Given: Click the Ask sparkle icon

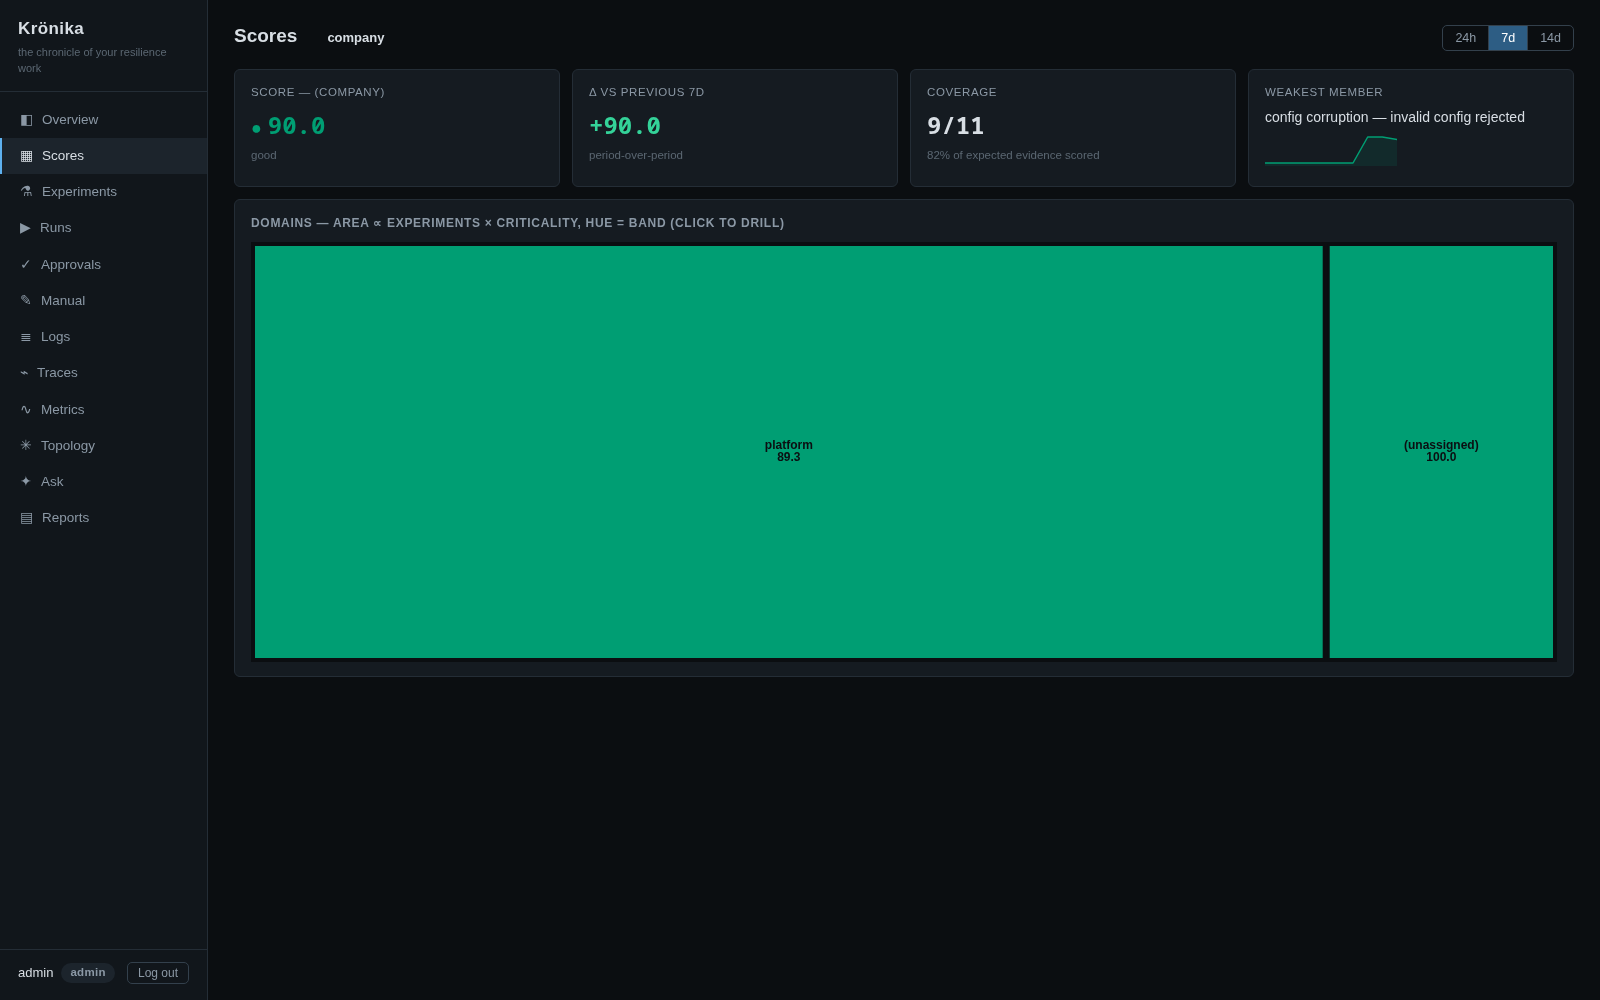Looking at the screenshot, I should 26,482.
